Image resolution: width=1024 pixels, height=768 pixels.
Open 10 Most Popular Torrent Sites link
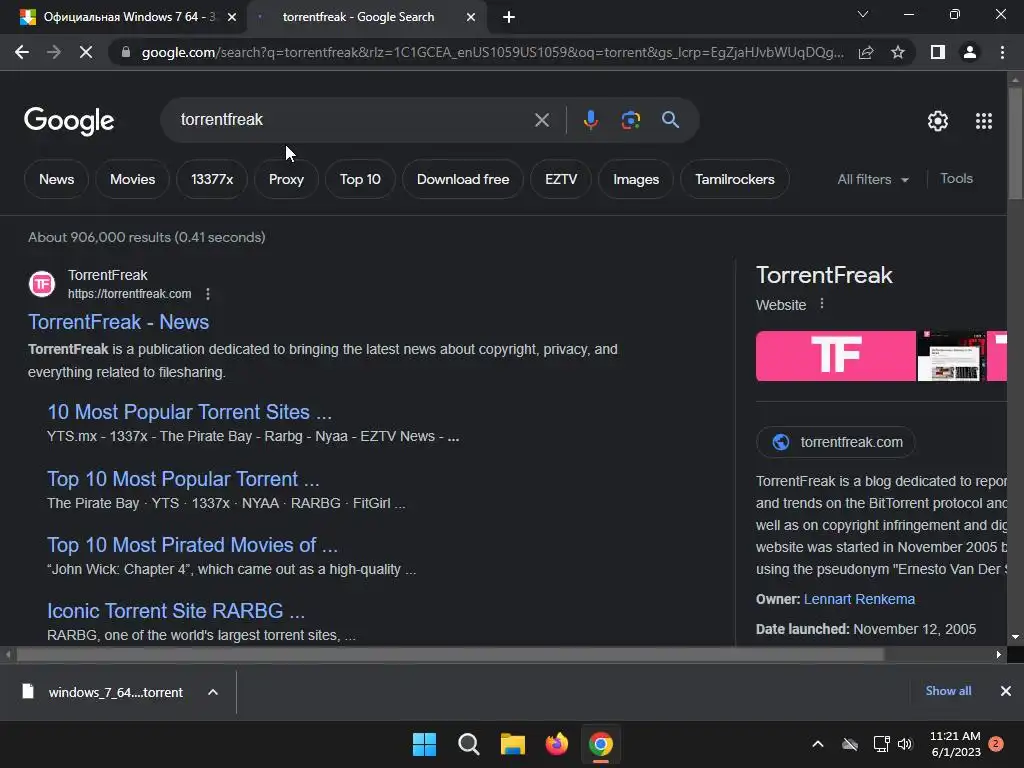pos(189,412)
